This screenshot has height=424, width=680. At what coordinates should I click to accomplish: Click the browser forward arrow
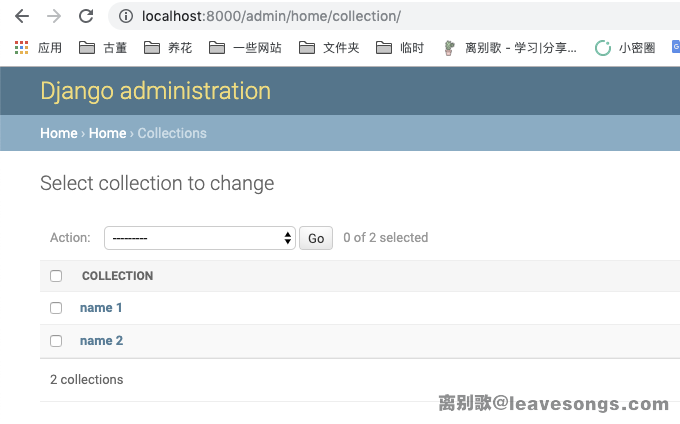(53, 16)
